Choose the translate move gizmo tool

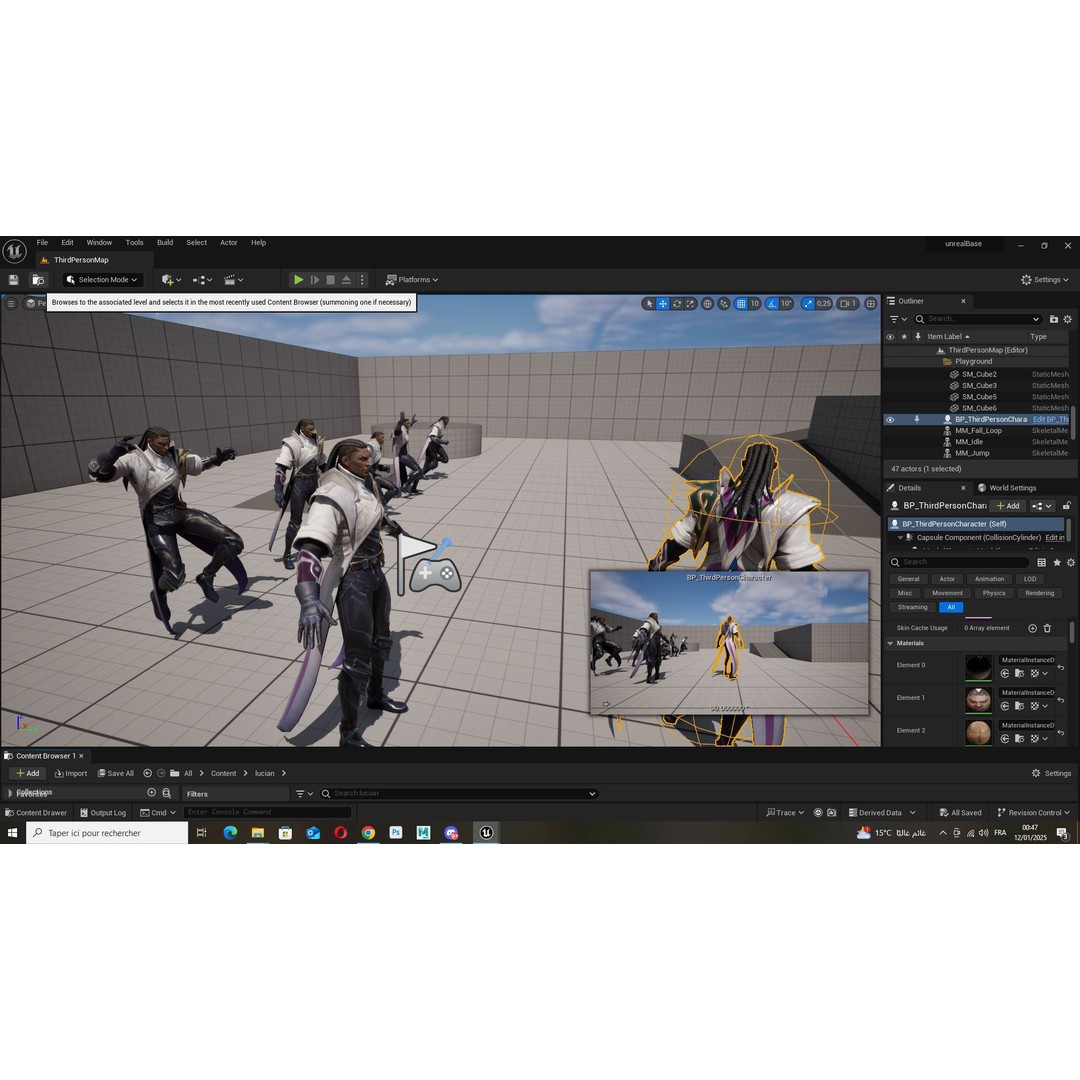tap(663, 304)
